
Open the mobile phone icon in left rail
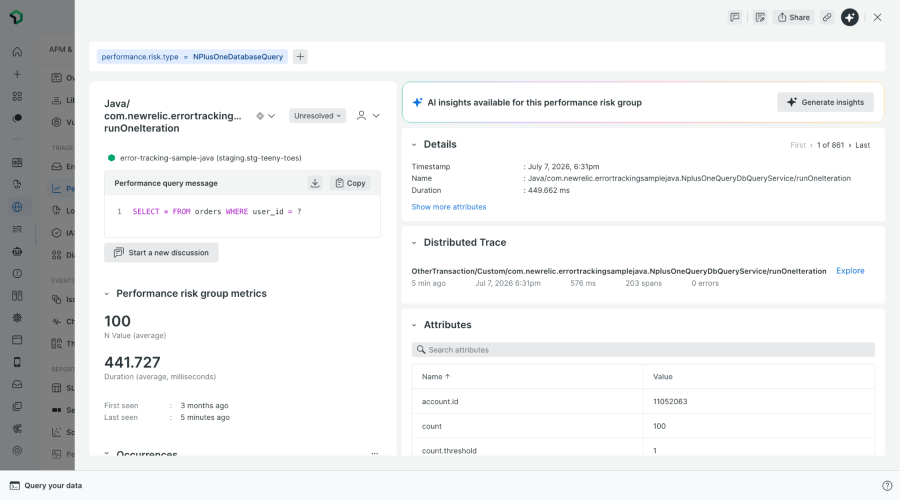click(17, 362)
